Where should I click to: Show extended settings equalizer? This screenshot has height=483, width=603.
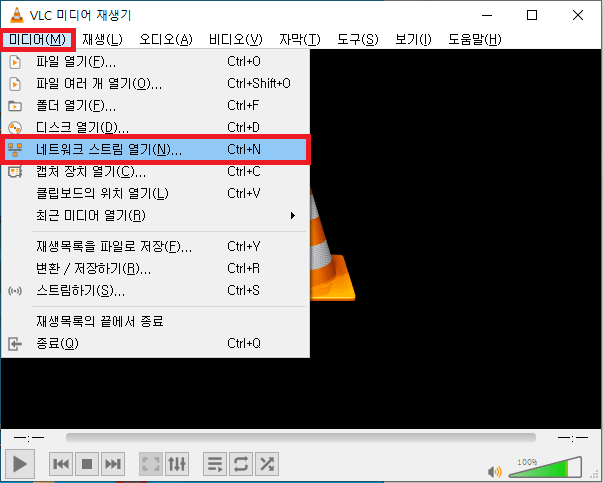(x=177, y=464)
